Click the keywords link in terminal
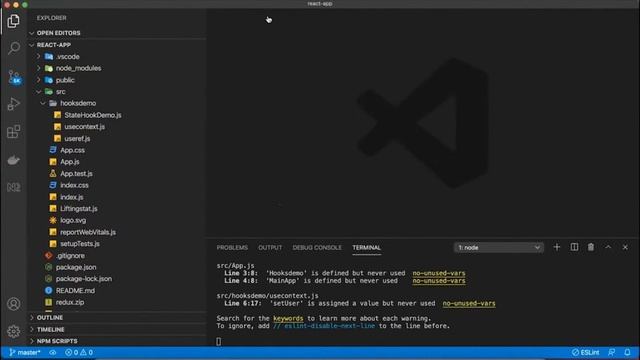This screenshot has width=640, height=360. [x=288, y=318]
